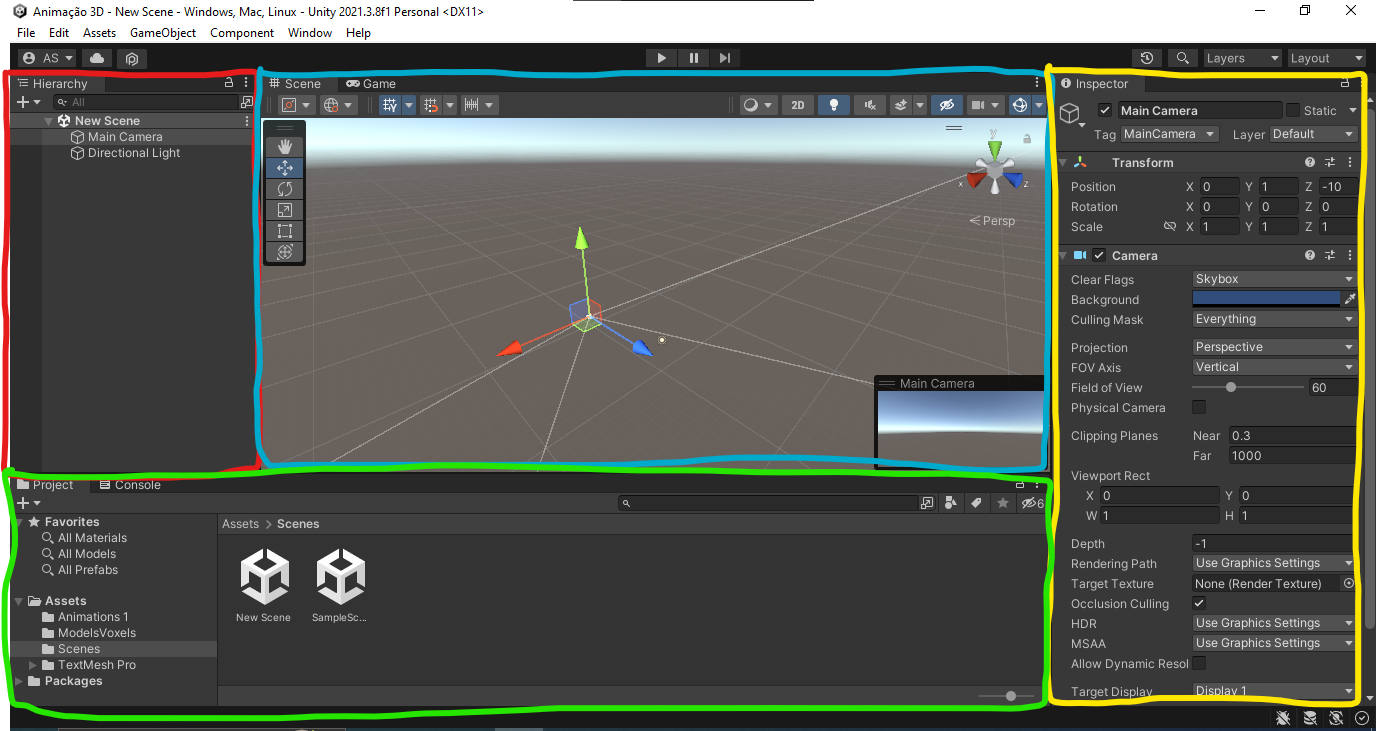Uncheck Occlusion Culling checkbox
Screen dimensions: 1376x731
1199,603
